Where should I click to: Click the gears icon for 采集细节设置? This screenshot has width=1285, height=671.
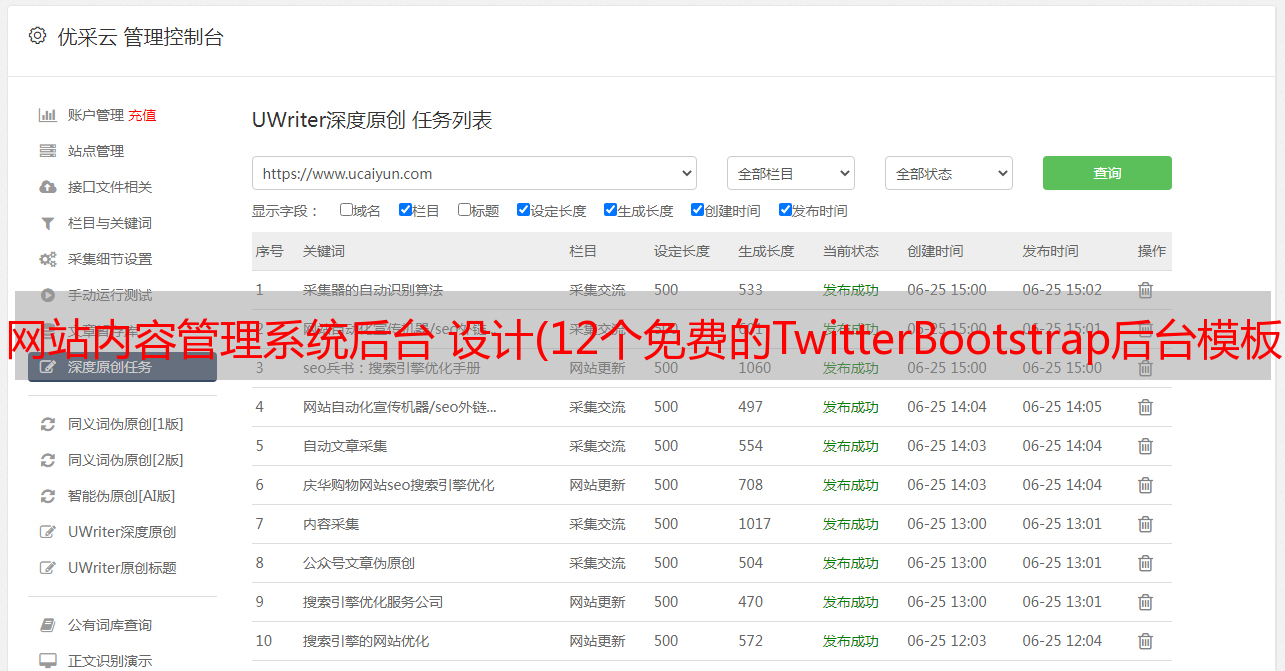point(47,259)
